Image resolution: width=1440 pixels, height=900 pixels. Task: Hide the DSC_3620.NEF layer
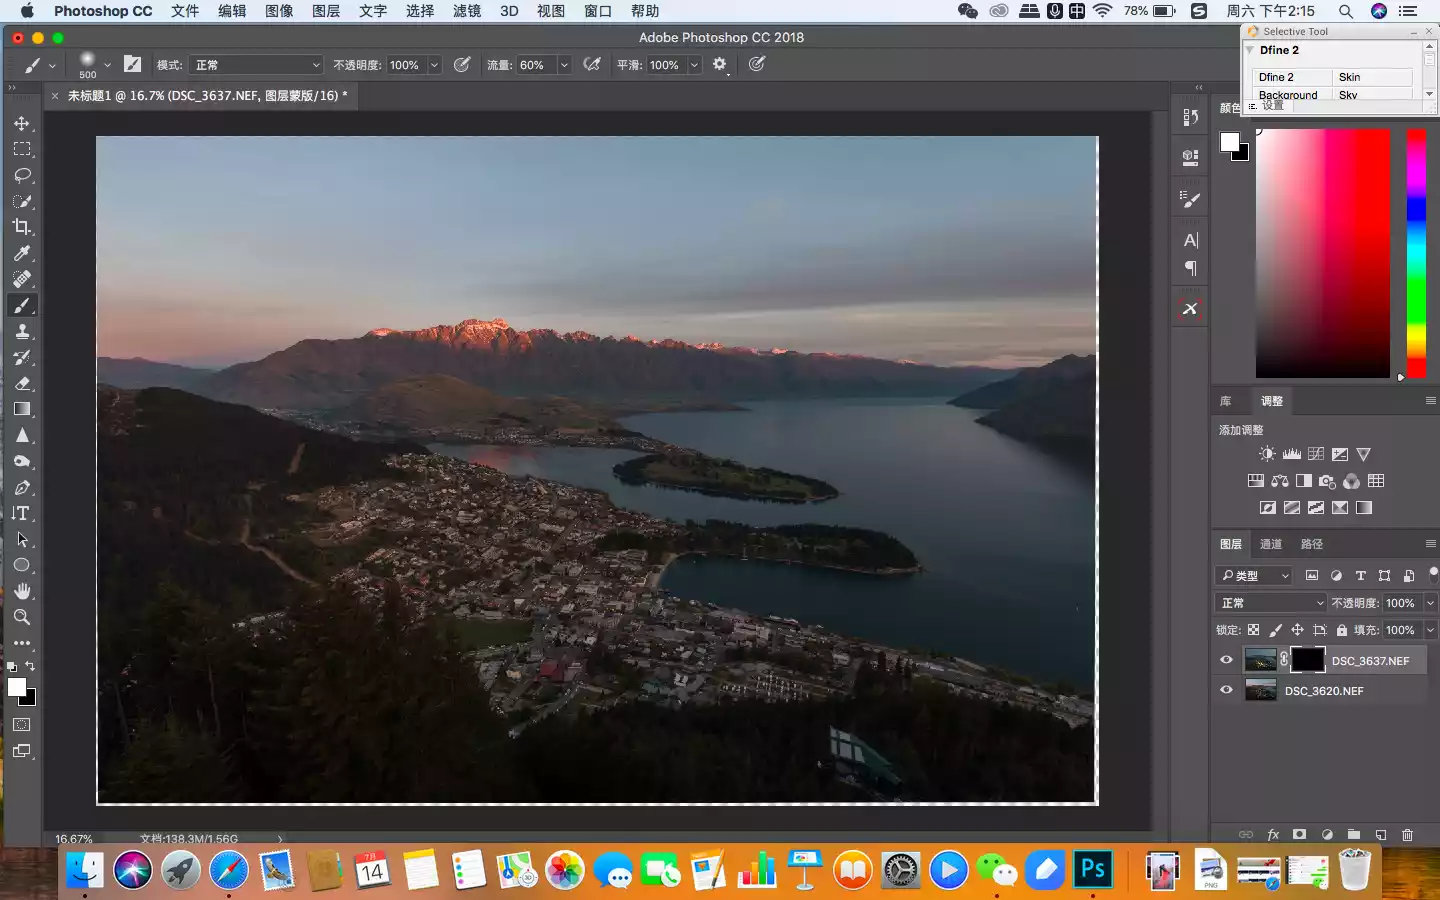pos(1226,690)
